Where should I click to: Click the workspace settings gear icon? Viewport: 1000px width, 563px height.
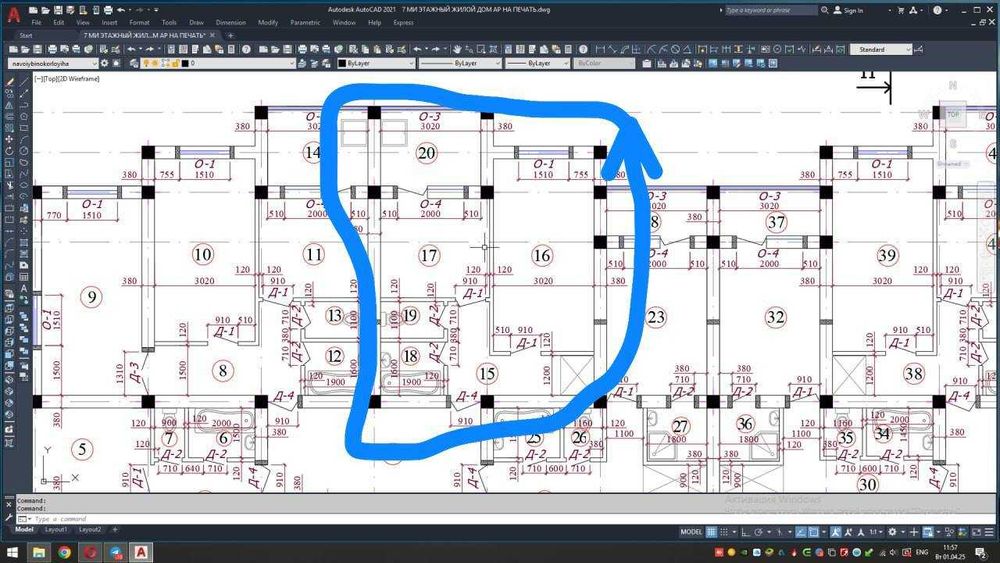104,63
